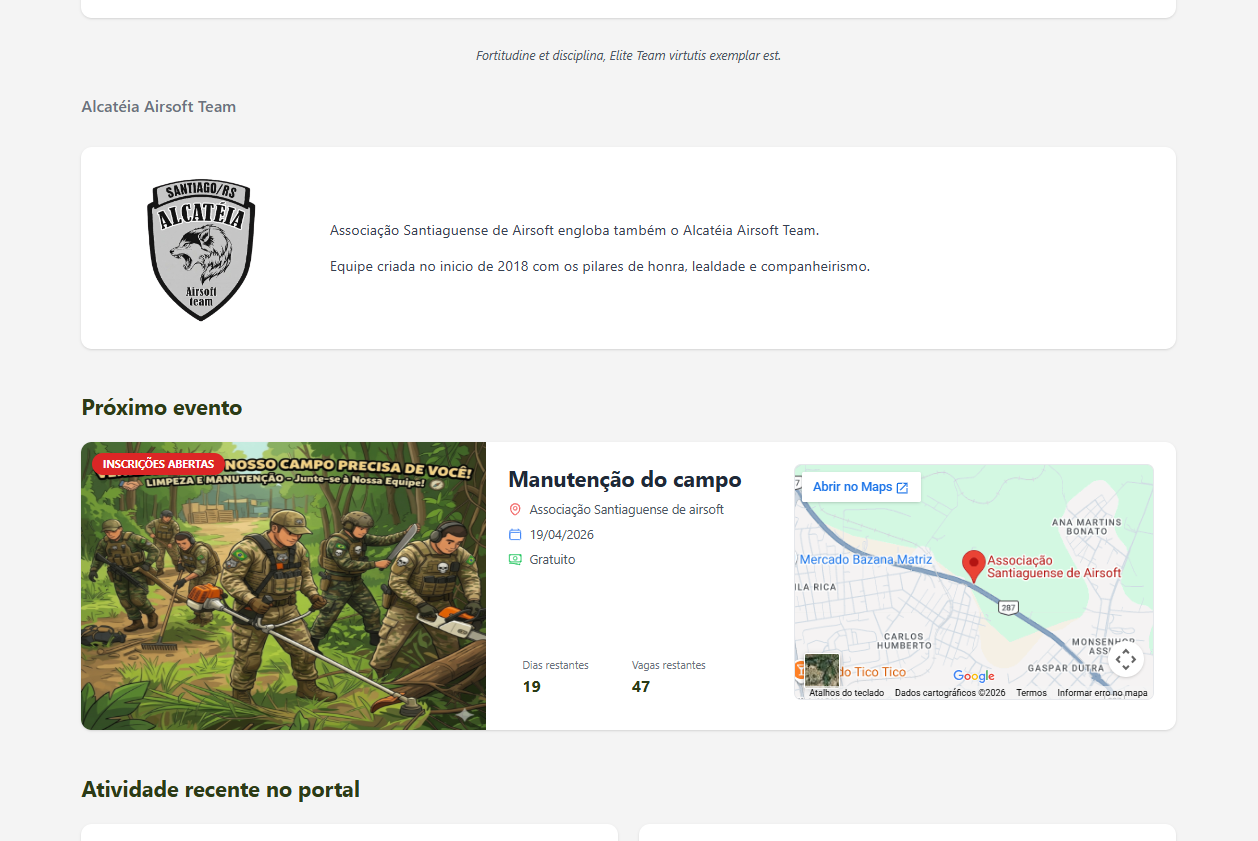Open the map camera controls button

[x=1125, y=659]
